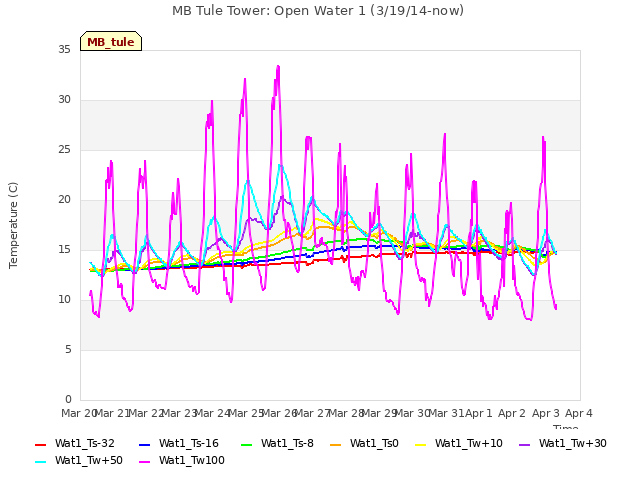The image size is (640, 480).
Task: Click the 25 y-axis tick label
Action: pos(64,150)
